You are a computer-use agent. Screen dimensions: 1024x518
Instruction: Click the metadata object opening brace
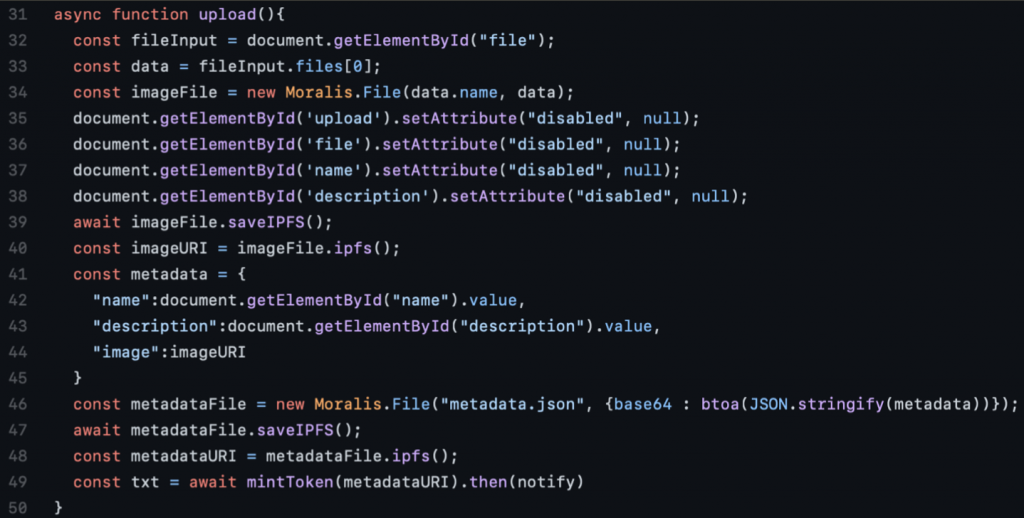coord(242,274)
